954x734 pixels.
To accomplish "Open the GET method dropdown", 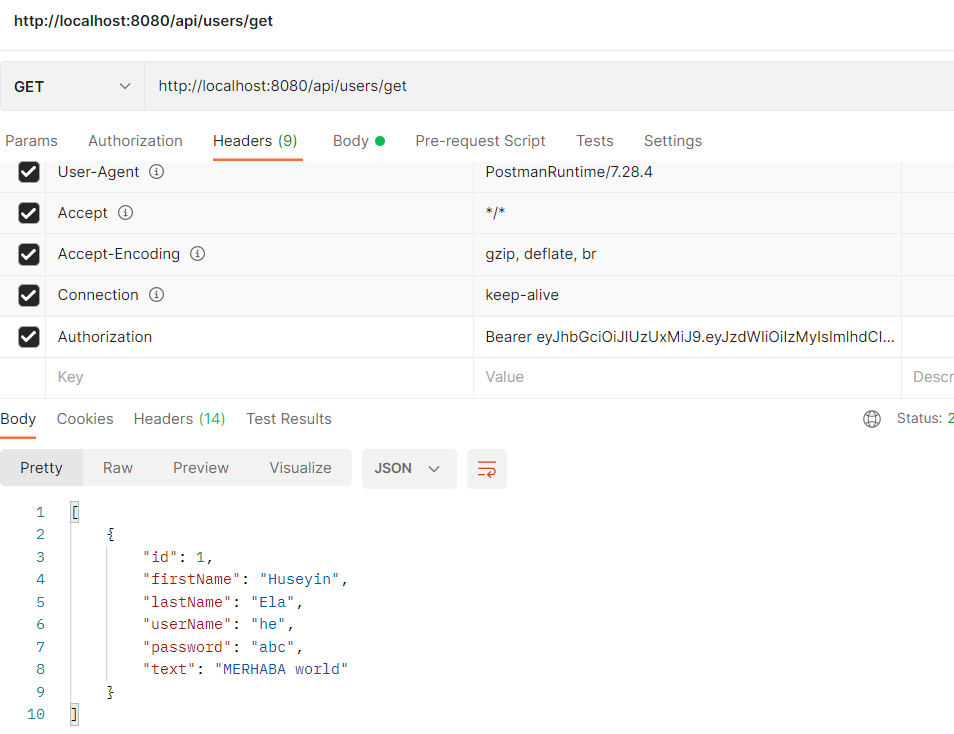I will (x=72, y=86).
